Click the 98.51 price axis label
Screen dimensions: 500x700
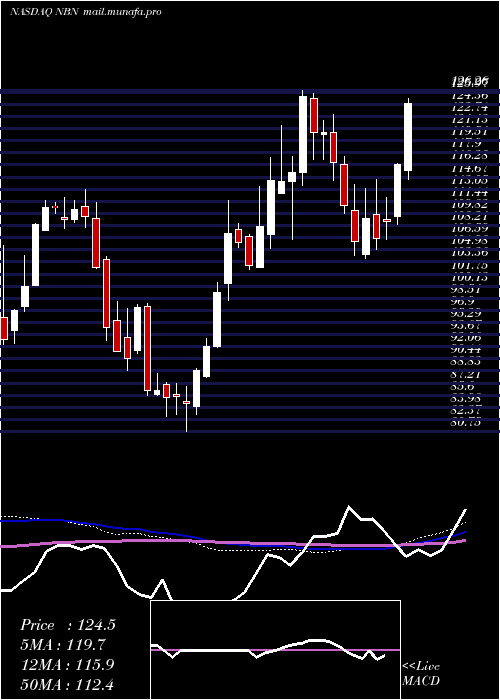[x=467, y=289]
